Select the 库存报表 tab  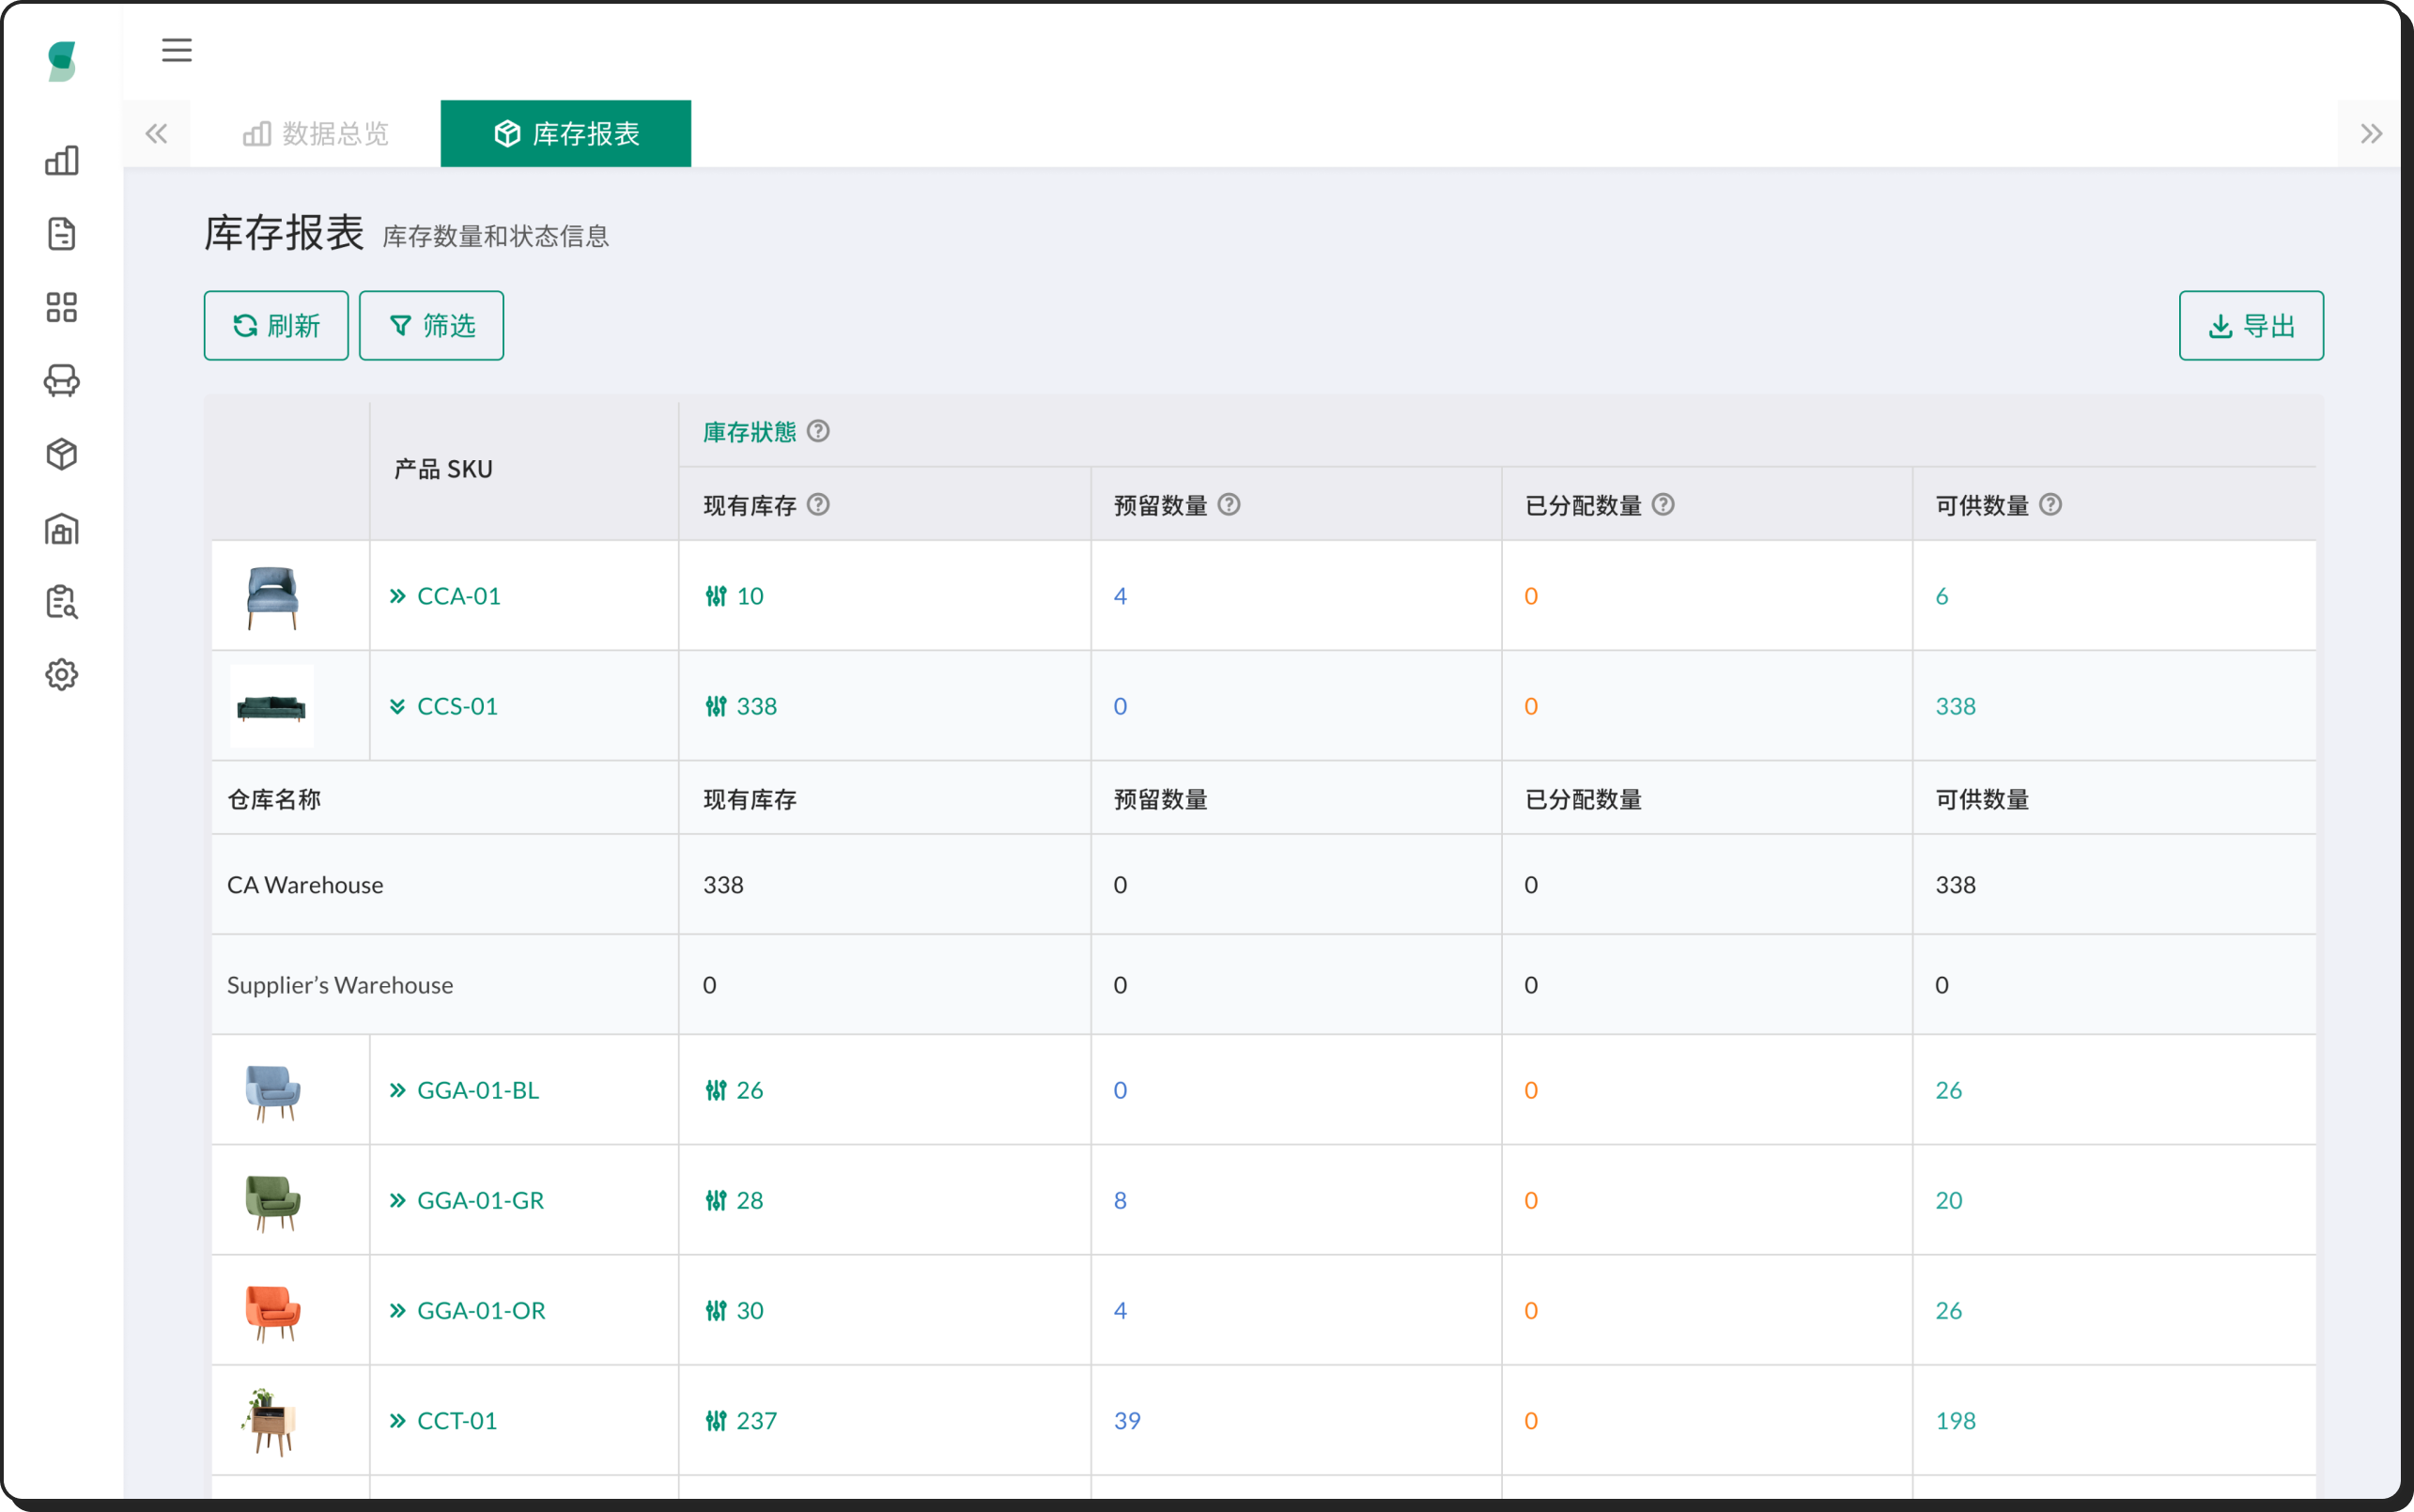[x=566, y=134]
